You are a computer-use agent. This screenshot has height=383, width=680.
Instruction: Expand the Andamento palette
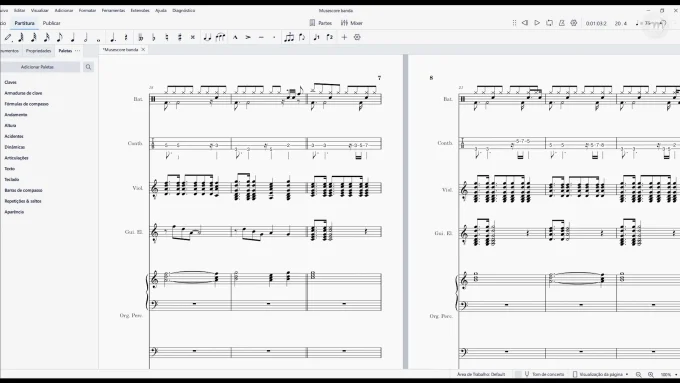[16, 115]
